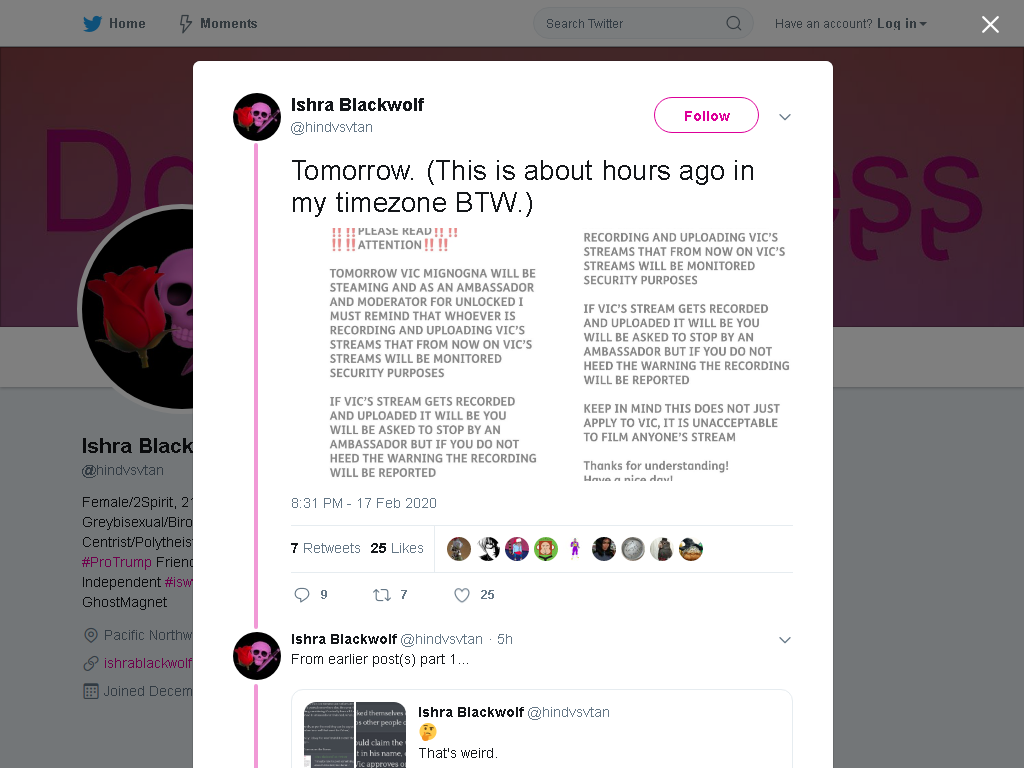Screen dimensions: 1024x768
Task: Open the Log in dropdown
Action: (x=901, y=24)
